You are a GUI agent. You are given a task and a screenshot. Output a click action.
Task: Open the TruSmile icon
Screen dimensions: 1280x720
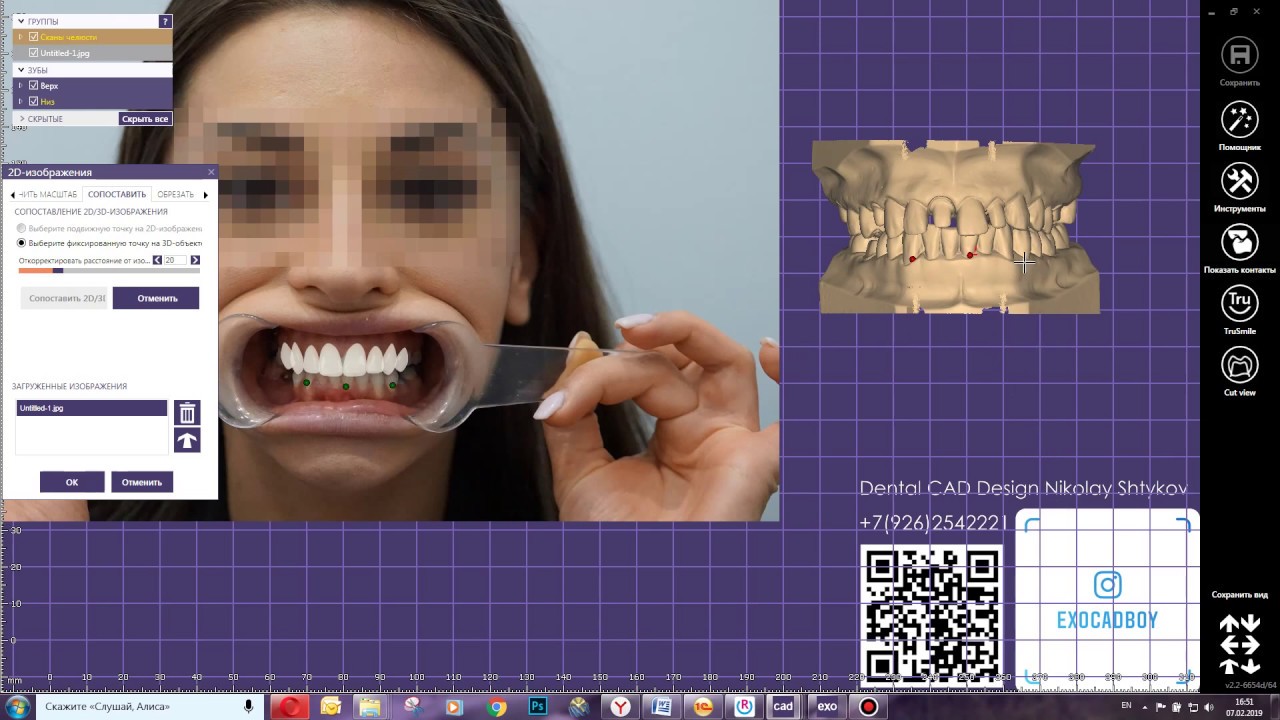pyautogui.click(x=1239, y=303)
